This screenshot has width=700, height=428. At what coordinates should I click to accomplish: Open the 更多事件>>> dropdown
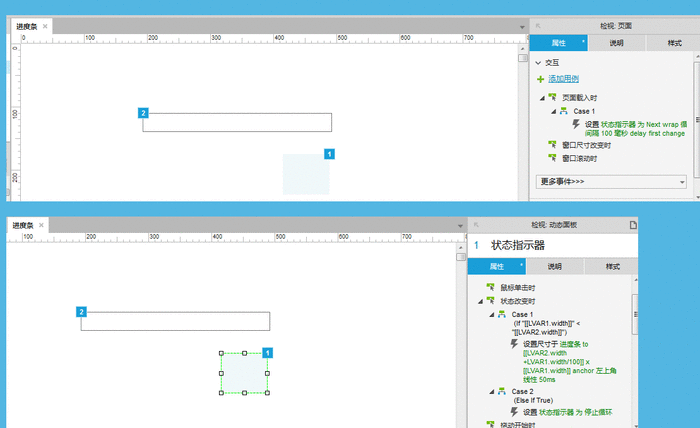click(x=611, y=182)
